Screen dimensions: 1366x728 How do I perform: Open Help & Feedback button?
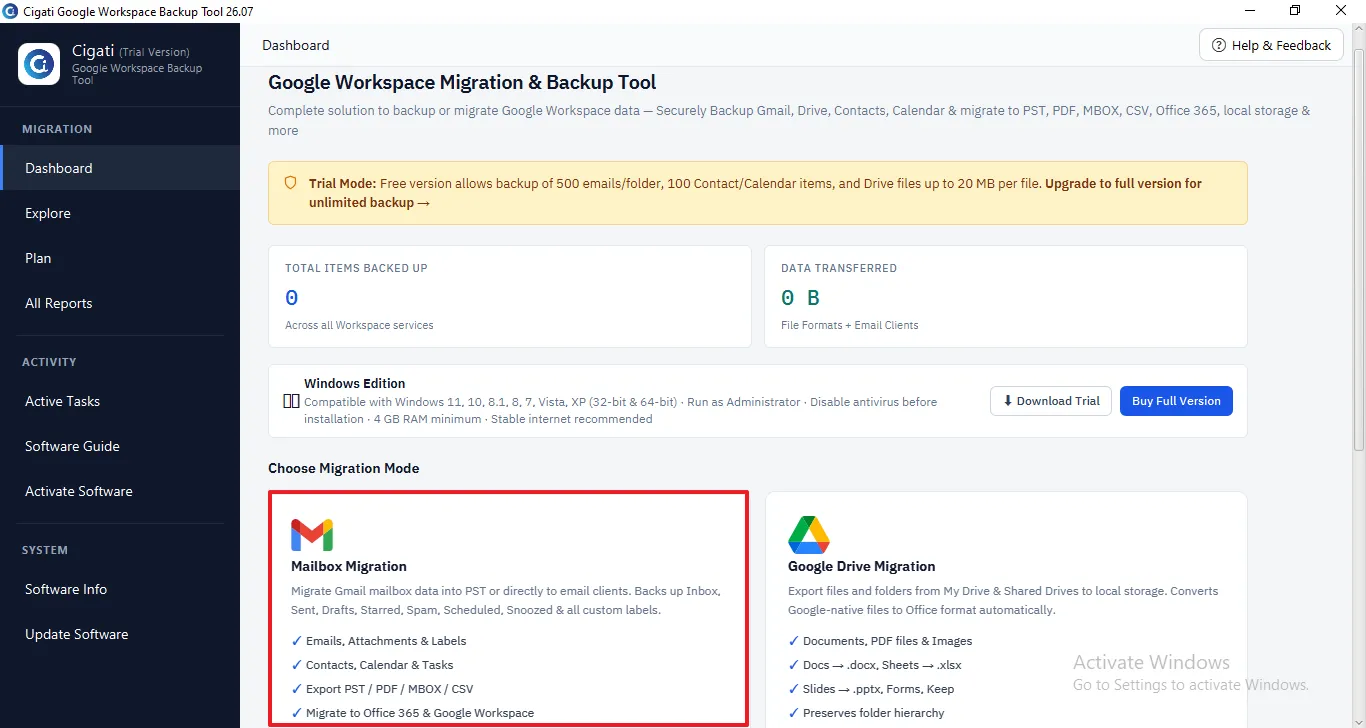(1271, 45)
